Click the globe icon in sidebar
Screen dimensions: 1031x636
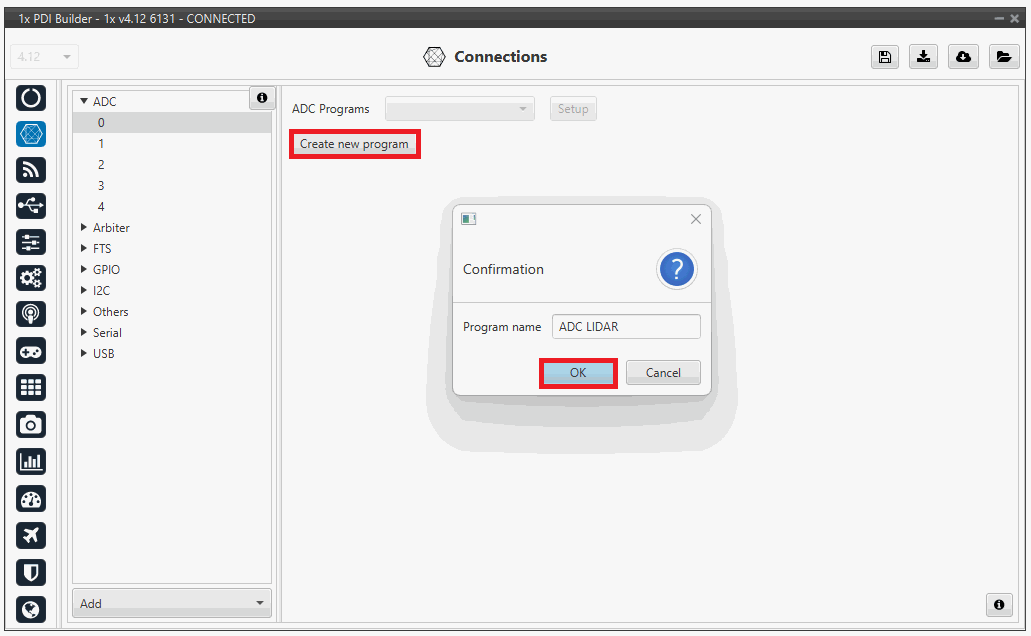pyautogui.click(x=32, y=608)
